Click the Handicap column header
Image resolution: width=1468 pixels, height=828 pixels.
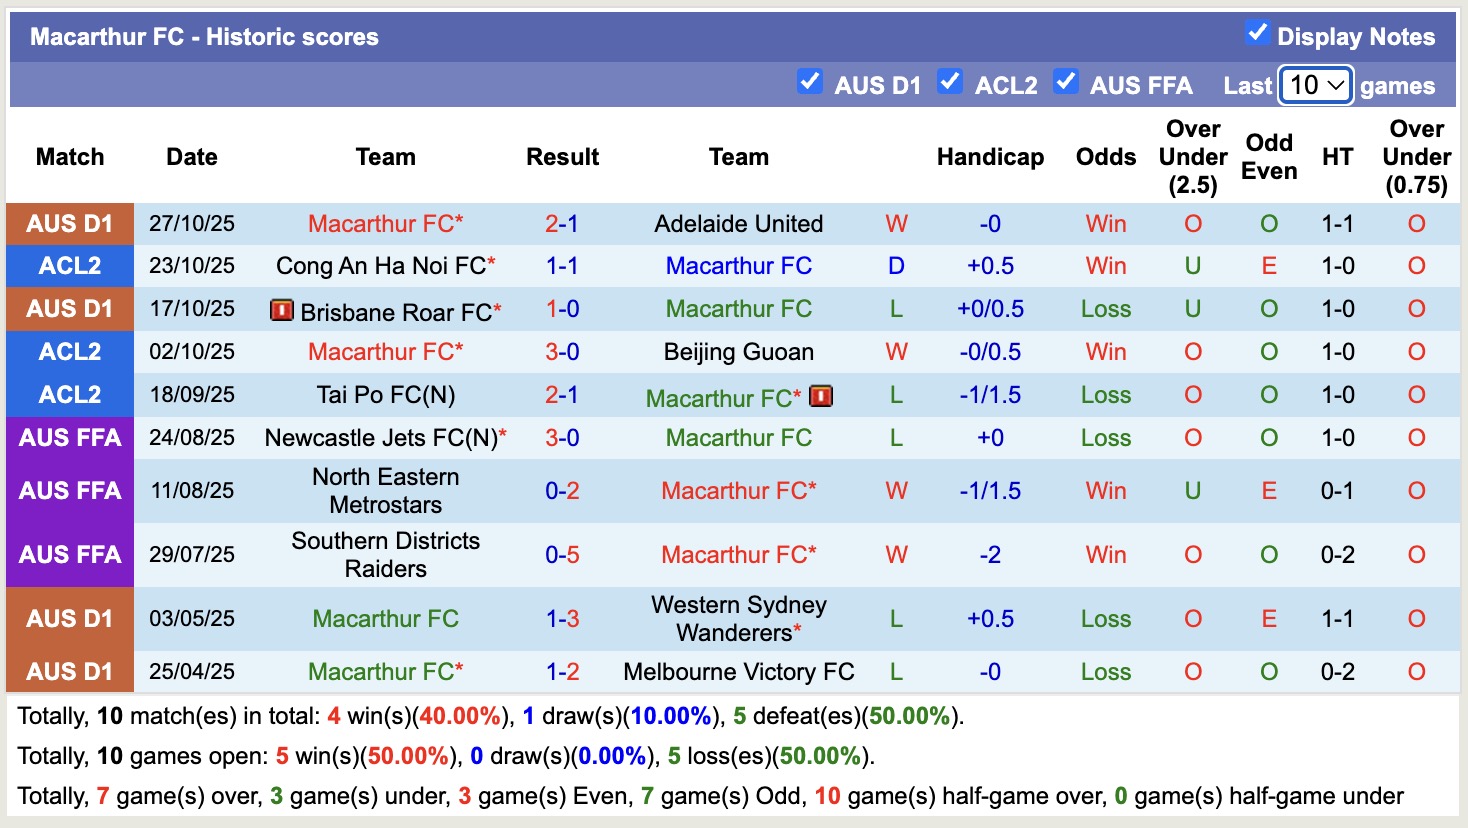pyautogui.click(x=990, y=157)
